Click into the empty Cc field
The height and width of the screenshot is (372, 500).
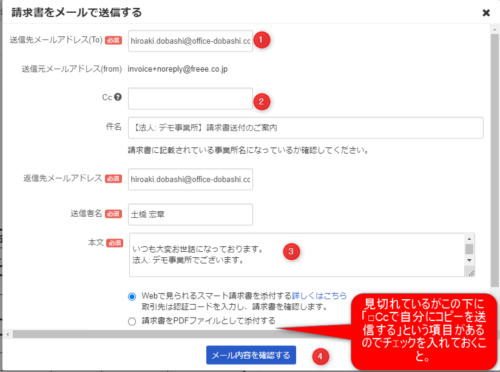click(x=190, y=99)
